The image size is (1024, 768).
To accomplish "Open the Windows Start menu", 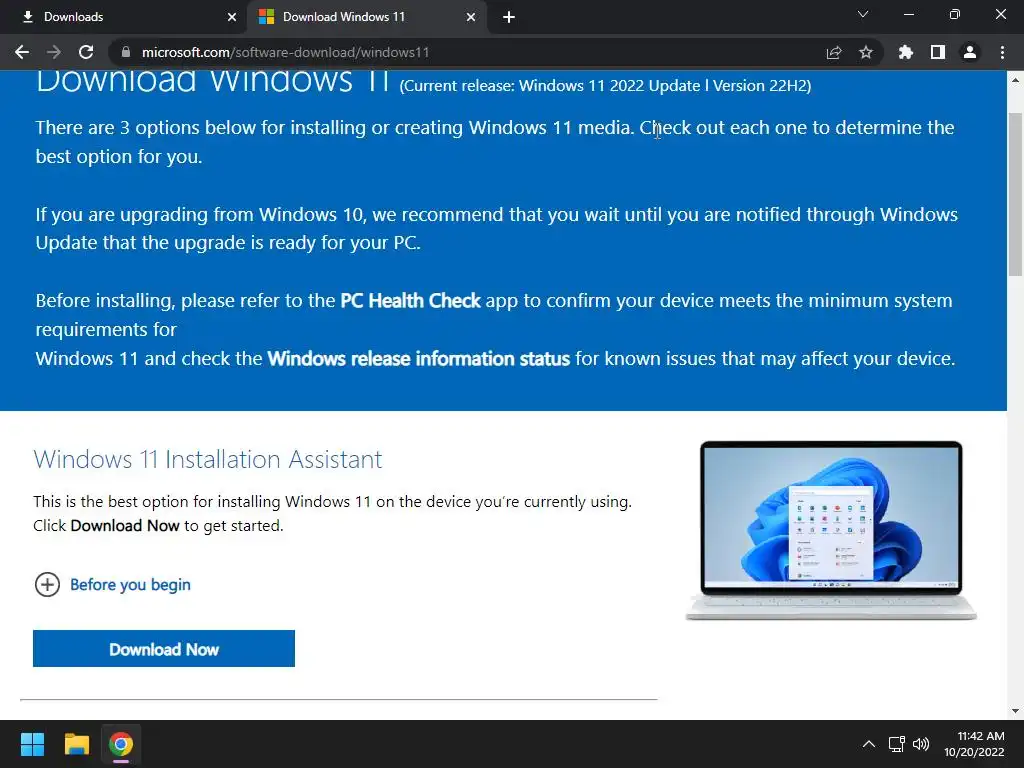I will [x=32, y=744].
